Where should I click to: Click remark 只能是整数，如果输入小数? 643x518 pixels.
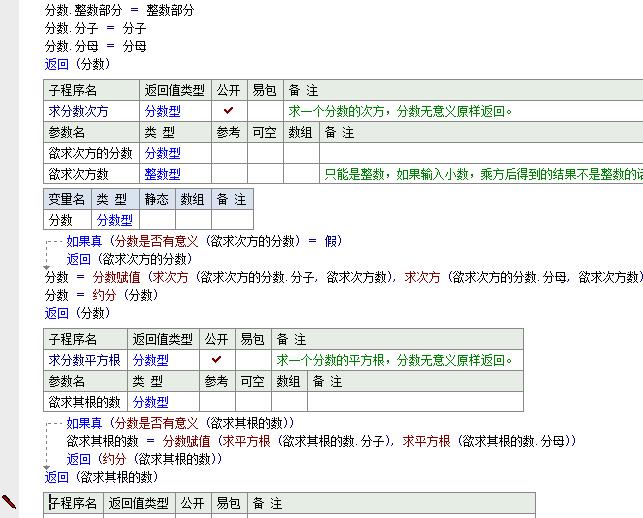483,174
